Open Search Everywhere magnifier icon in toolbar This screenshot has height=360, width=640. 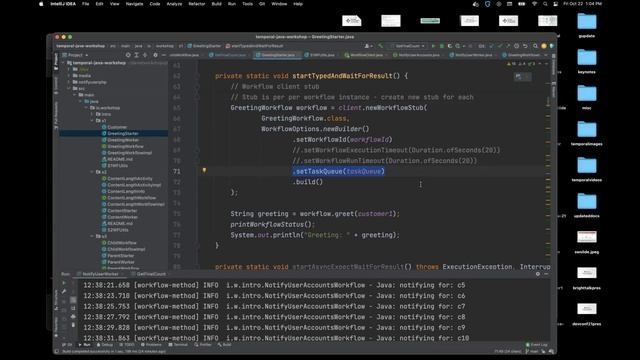point(535,46)
